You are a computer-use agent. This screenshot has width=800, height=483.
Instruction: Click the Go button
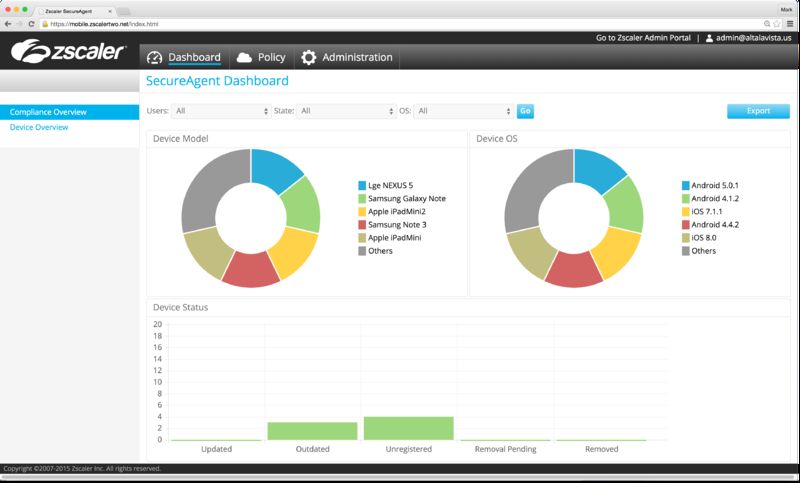click(525, 111)
